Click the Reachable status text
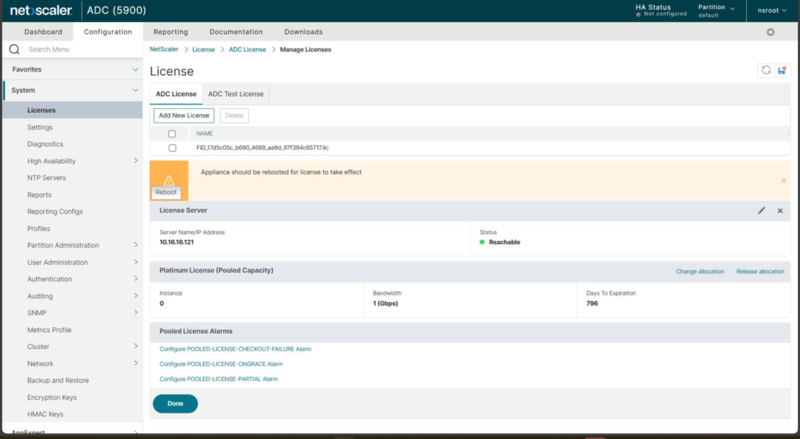The image size is (800, 439). [x=504, y=242]
